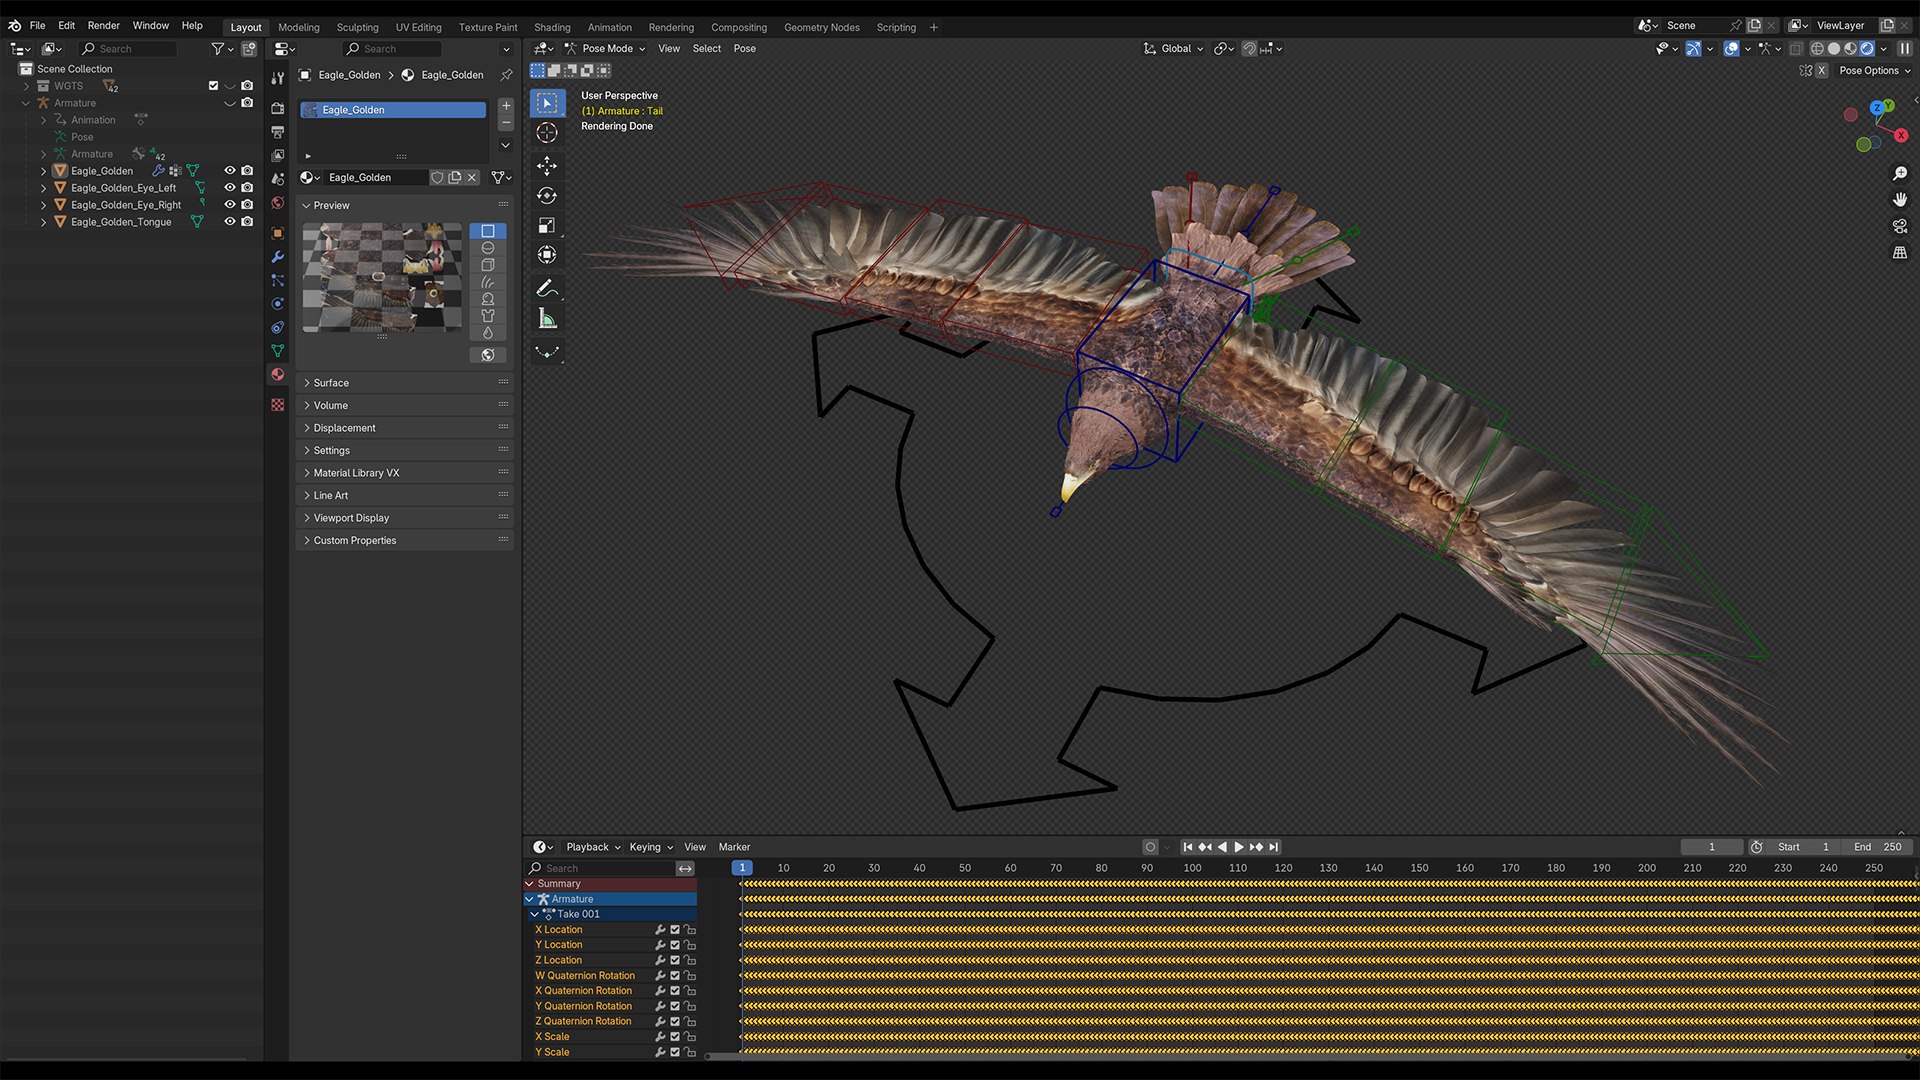Click the End frame field showing 250
The width and height of the screenshot is (1920, 1080).
tap(1878, 847)
